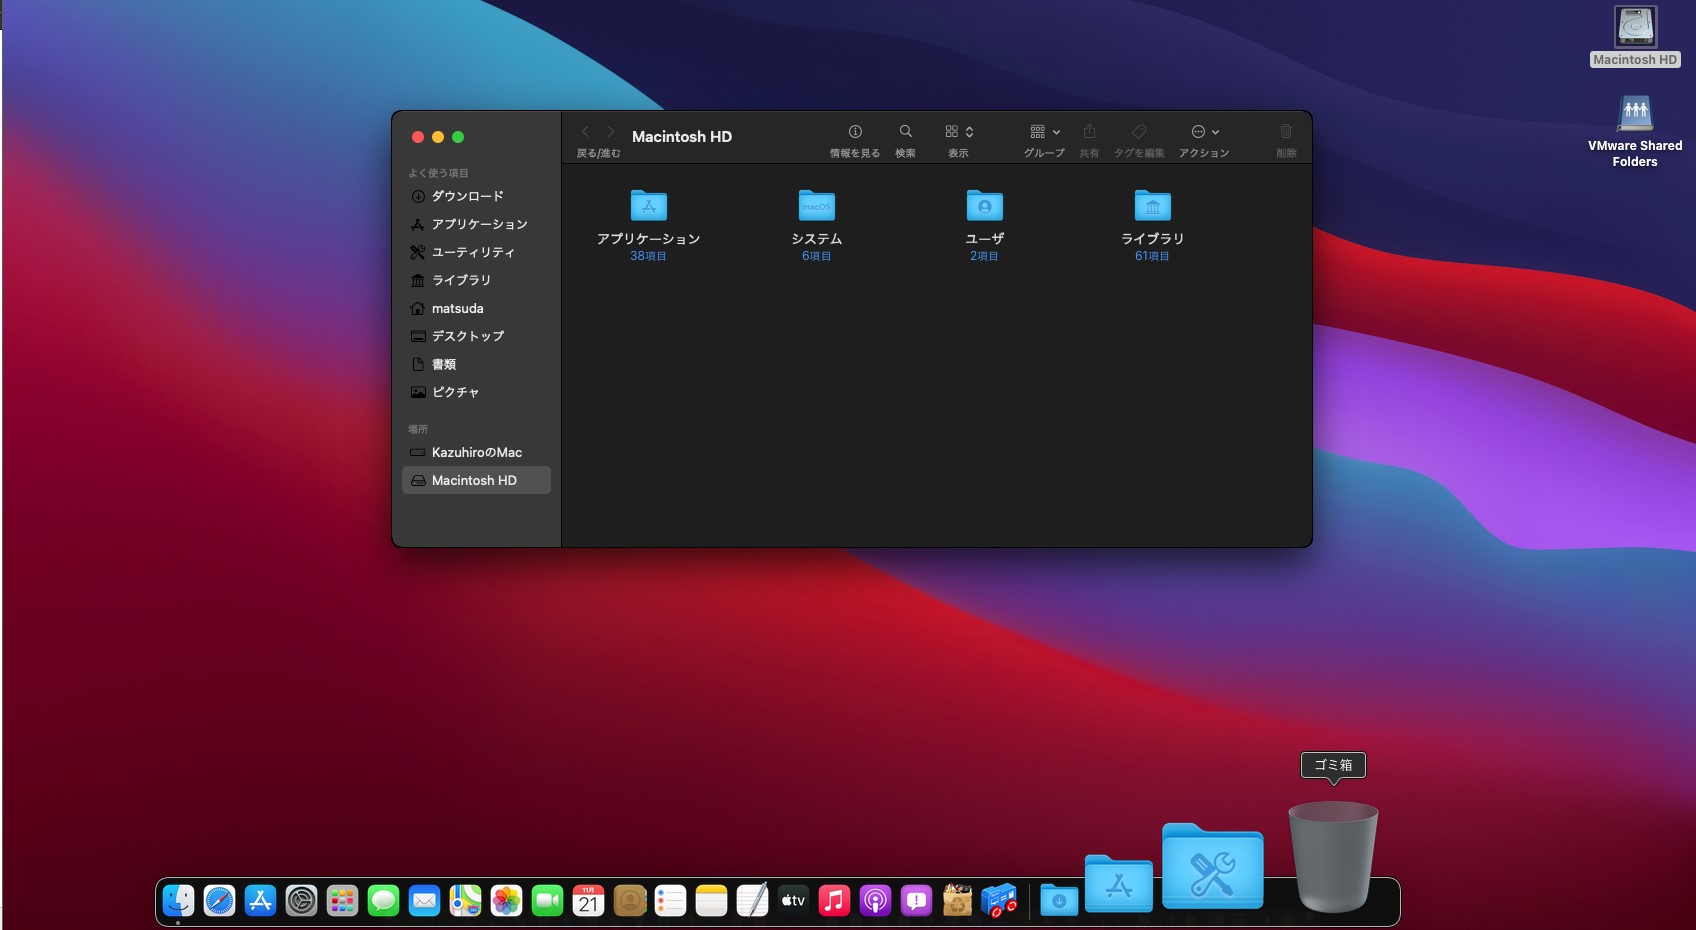The height and width of the screenshot is (930, 1696).
Task: Select Downloads in the sidebar
Action: click(x=467, y=196)
